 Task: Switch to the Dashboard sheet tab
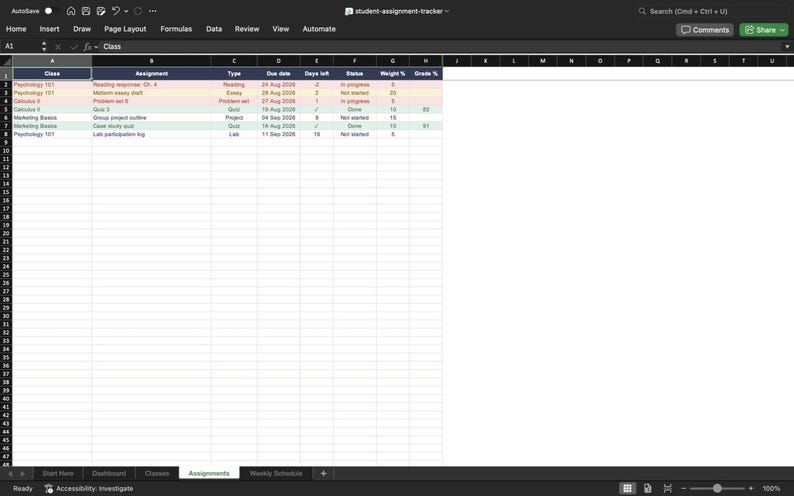tap(109, 473)
